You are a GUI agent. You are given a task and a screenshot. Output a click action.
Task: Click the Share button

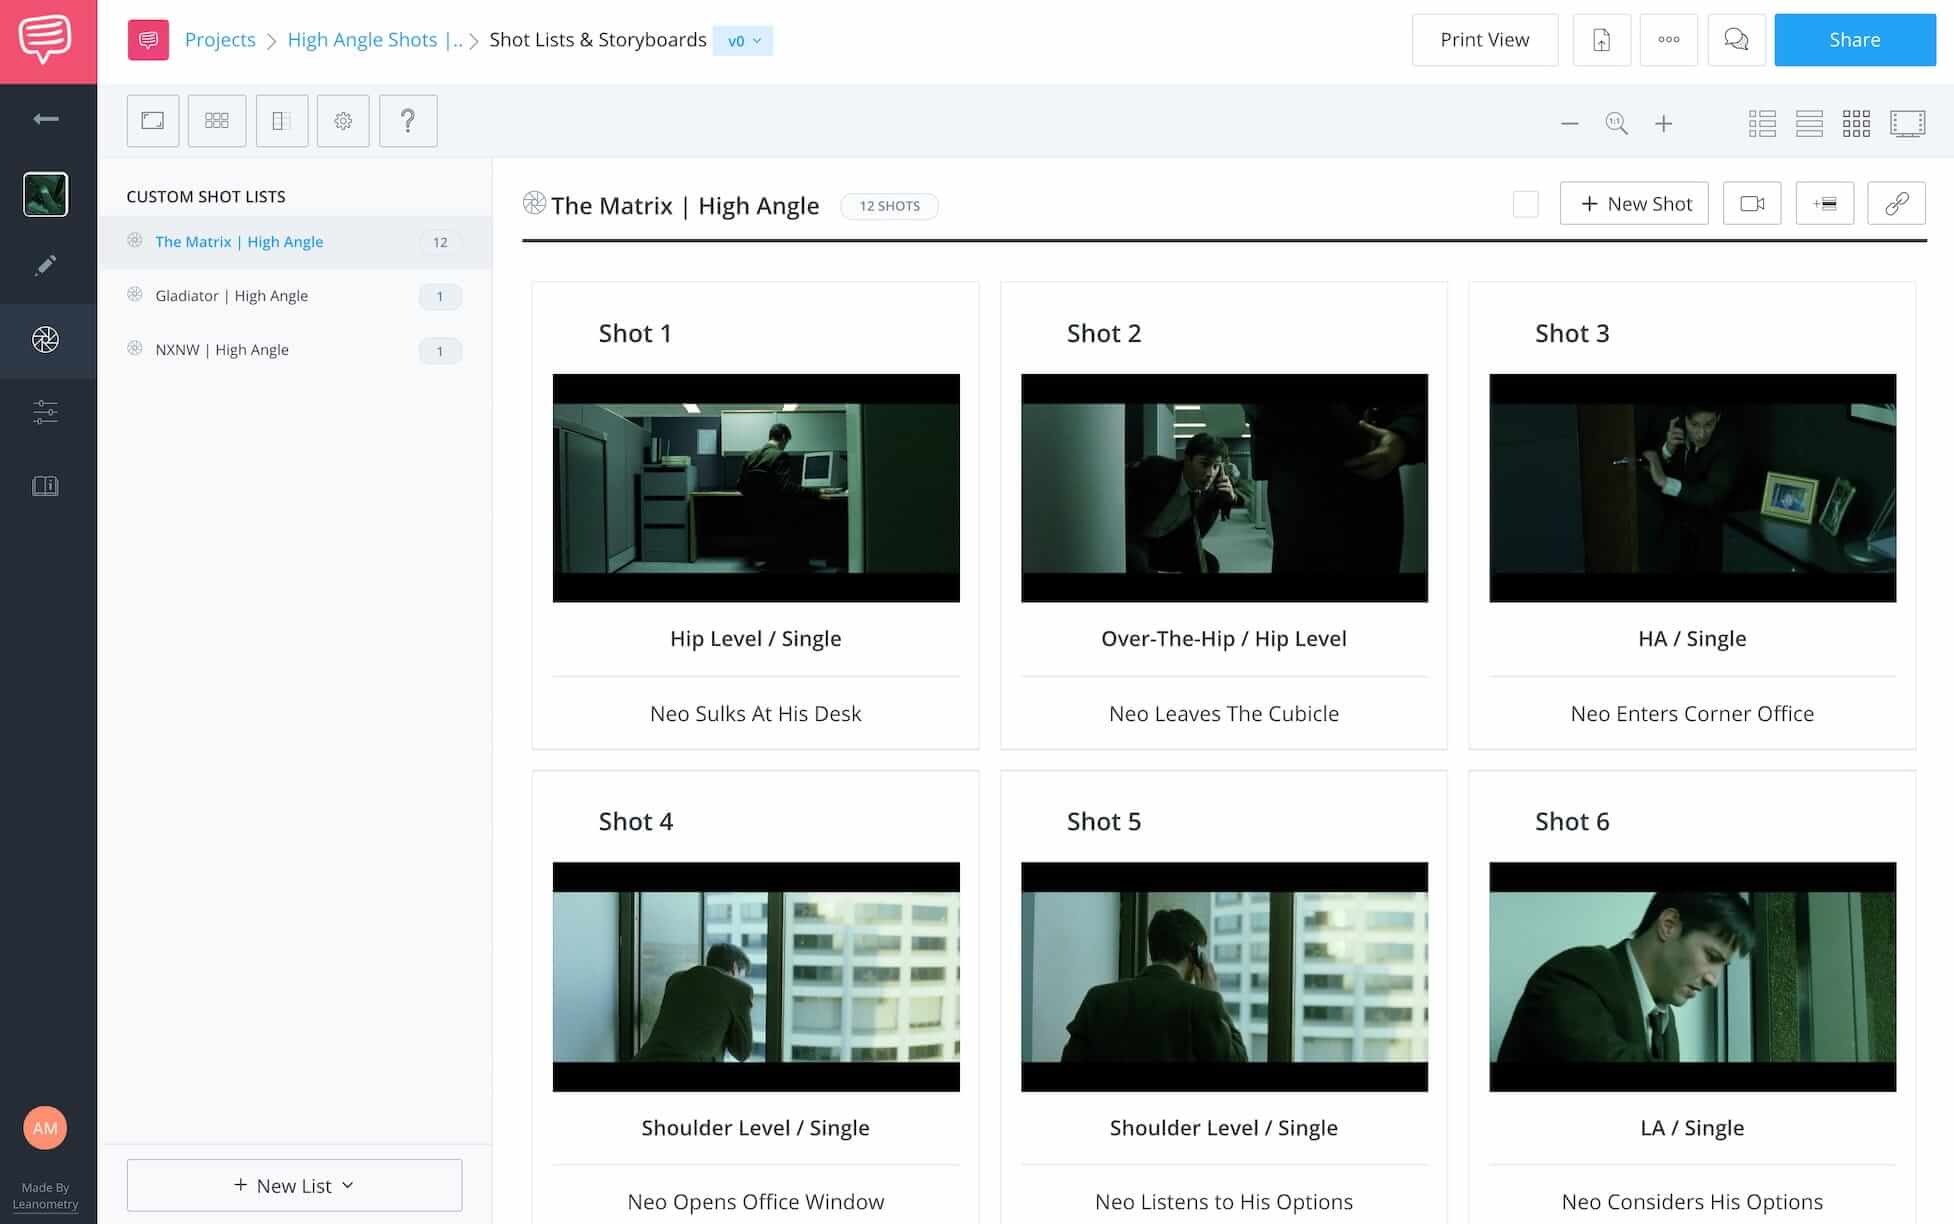point(1854,40)
